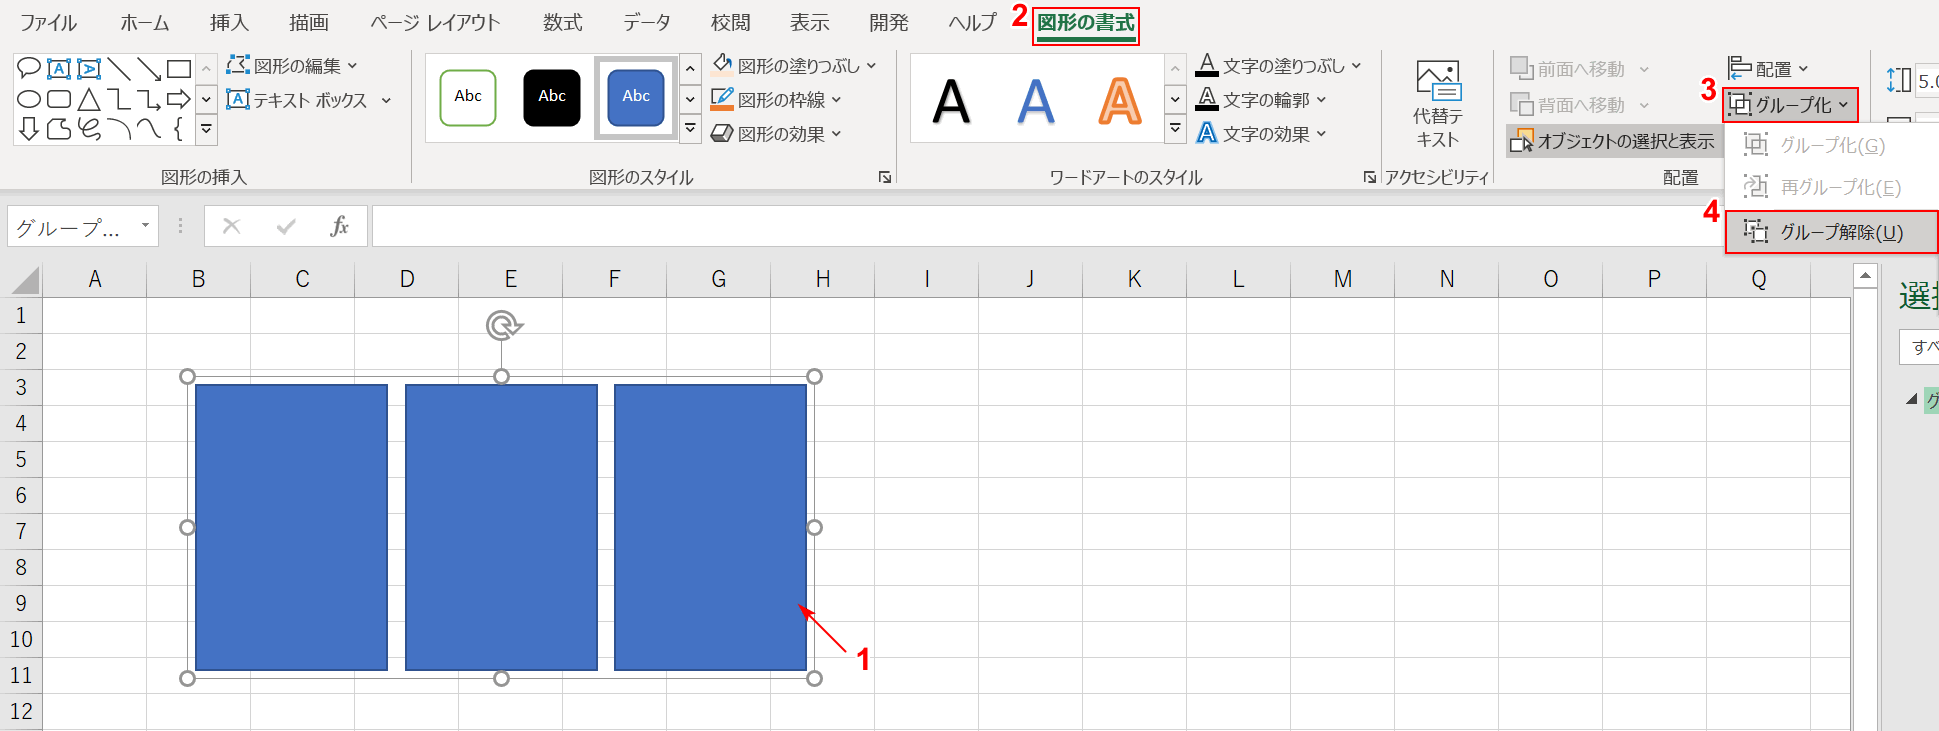Image resolution: width=1939 pixels, height=731 pixels.
Task: Select the left brace shape
Action: (179, 129)
